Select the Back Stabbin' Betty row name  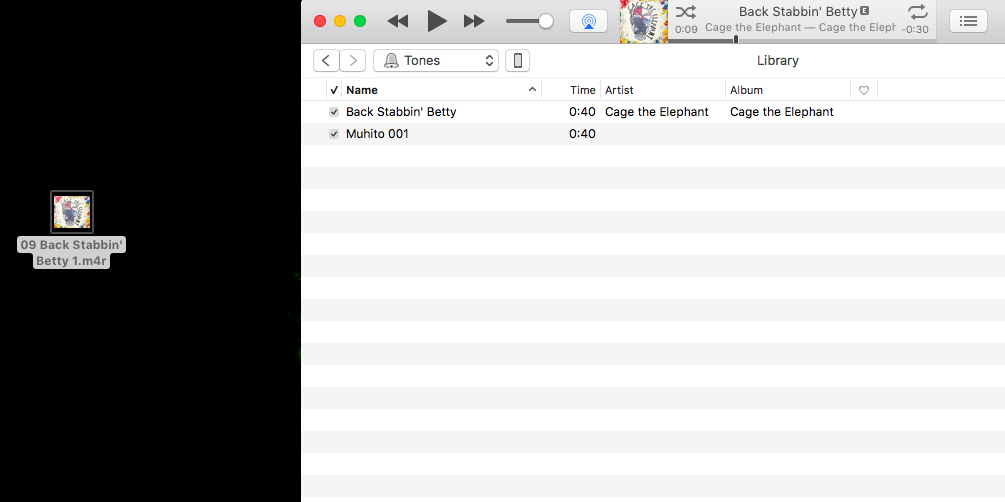[x=401, y=112]
